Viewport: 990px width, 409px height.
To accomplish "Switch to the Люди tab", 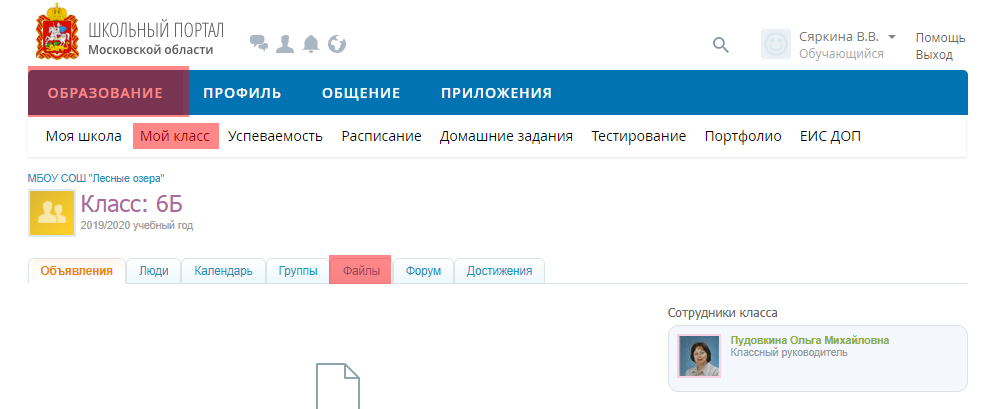I will pos(153,271).
